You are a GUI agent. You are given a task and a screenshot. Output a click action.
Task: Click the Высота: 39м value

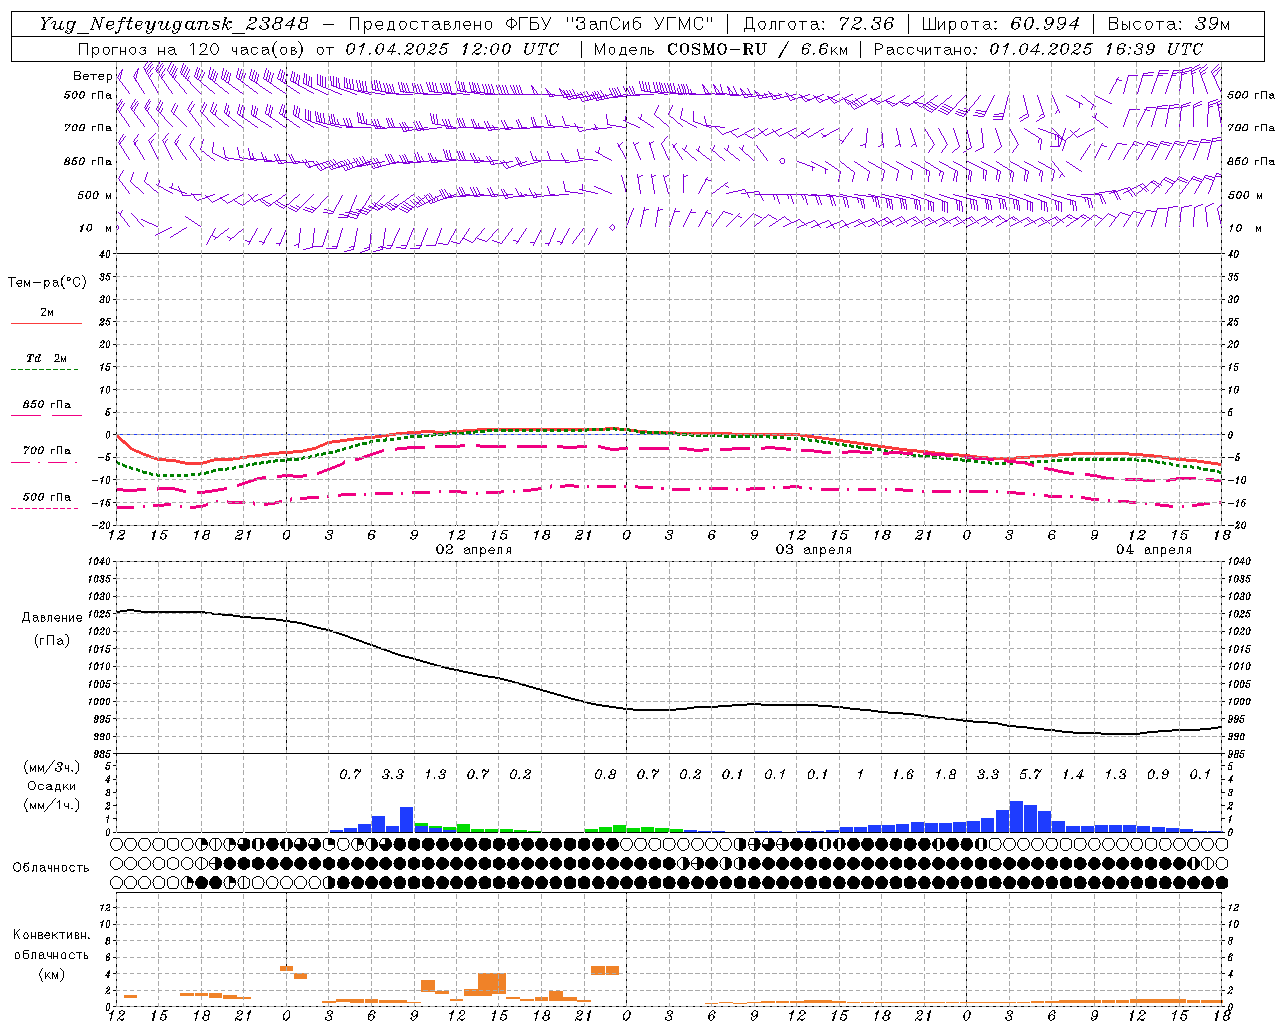coord(1169,24)
